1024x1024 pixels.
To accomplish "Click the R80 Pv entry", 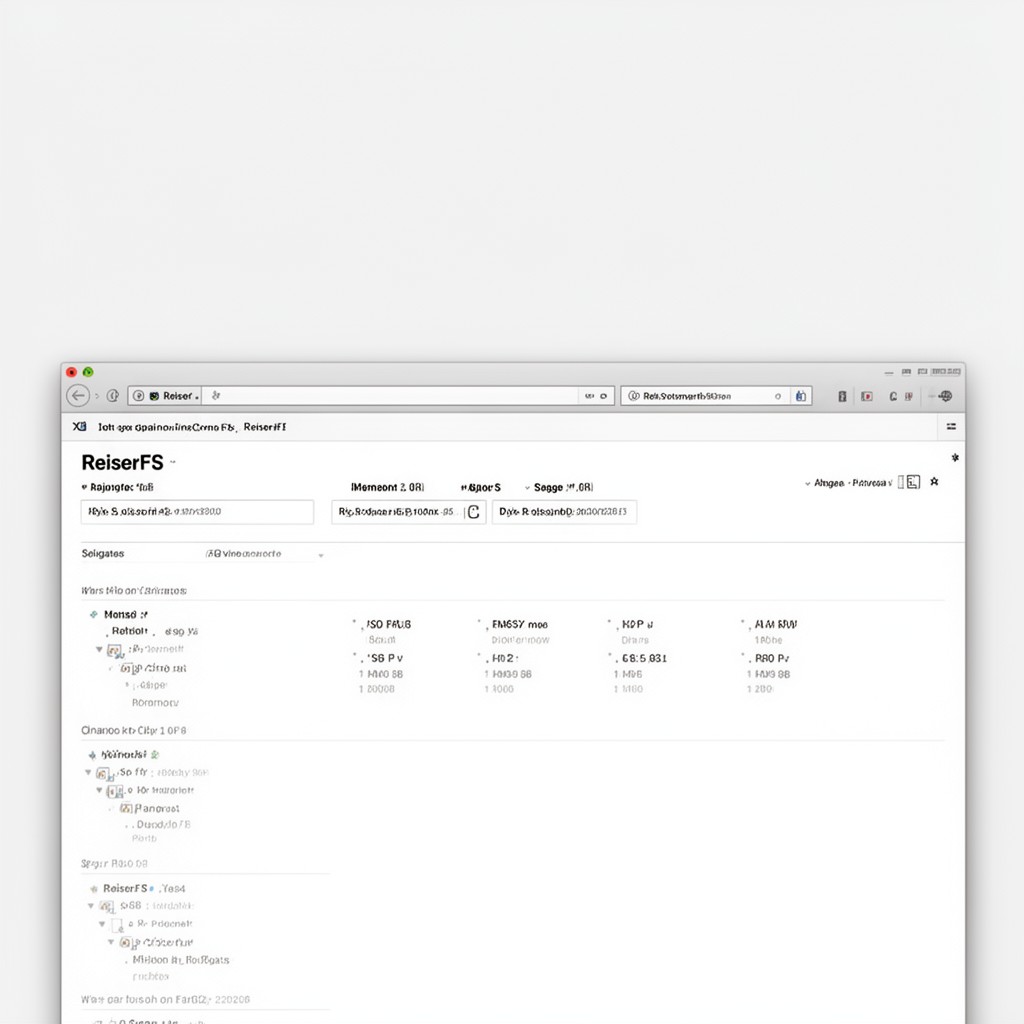I will [772, 658].
